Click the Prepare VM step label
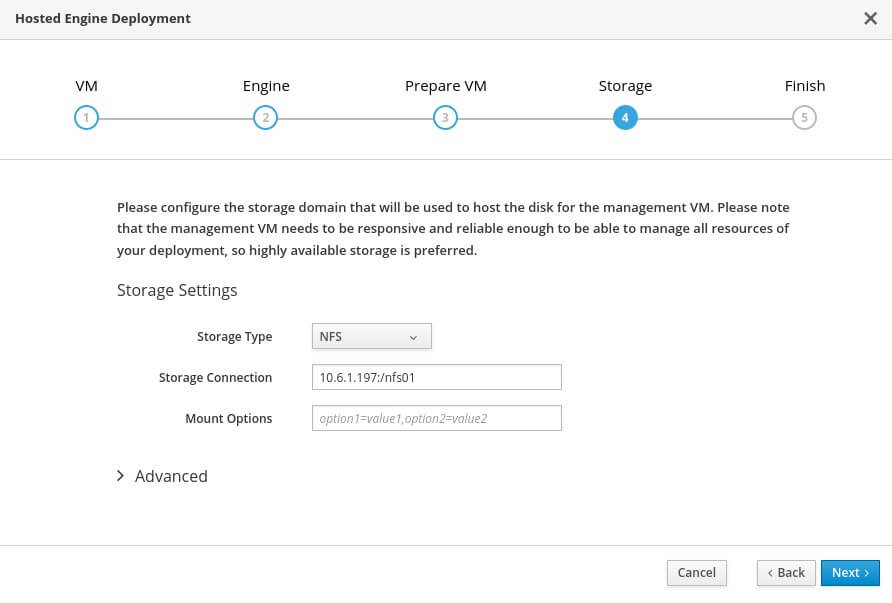Image resolution: width=892 pixels, height=603 pixels. pos(445,86)
